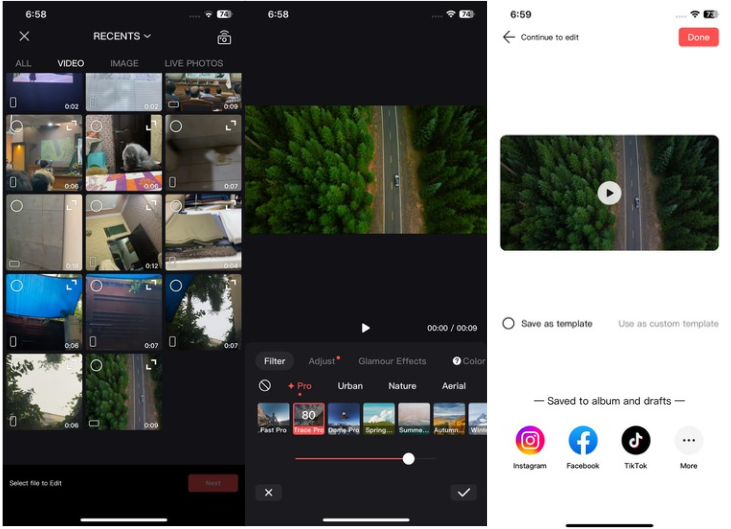Click Use as custom template link

click(668, 324)
